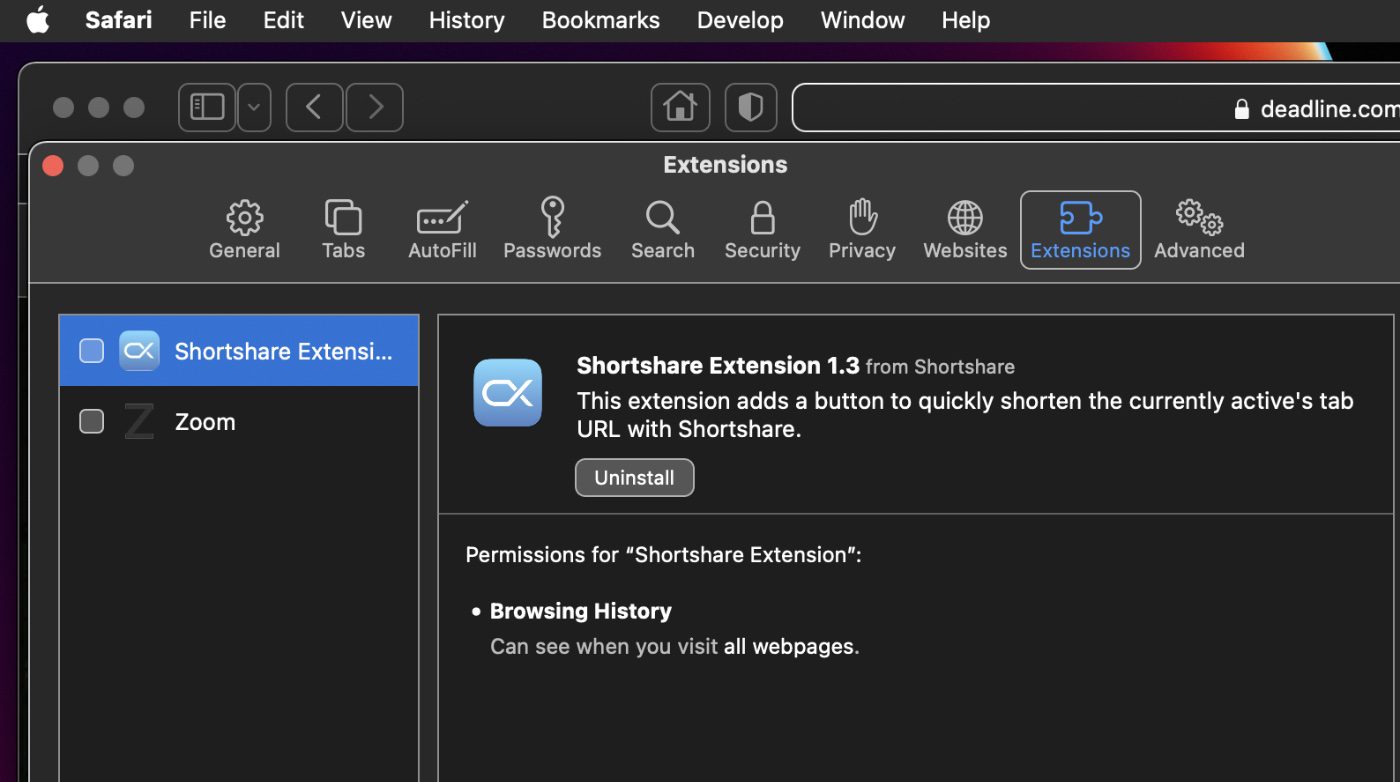The width and height of the screenshot is (1400, 782).
Task: Toggle the Safari sidebar button
Action: point(207,107)
